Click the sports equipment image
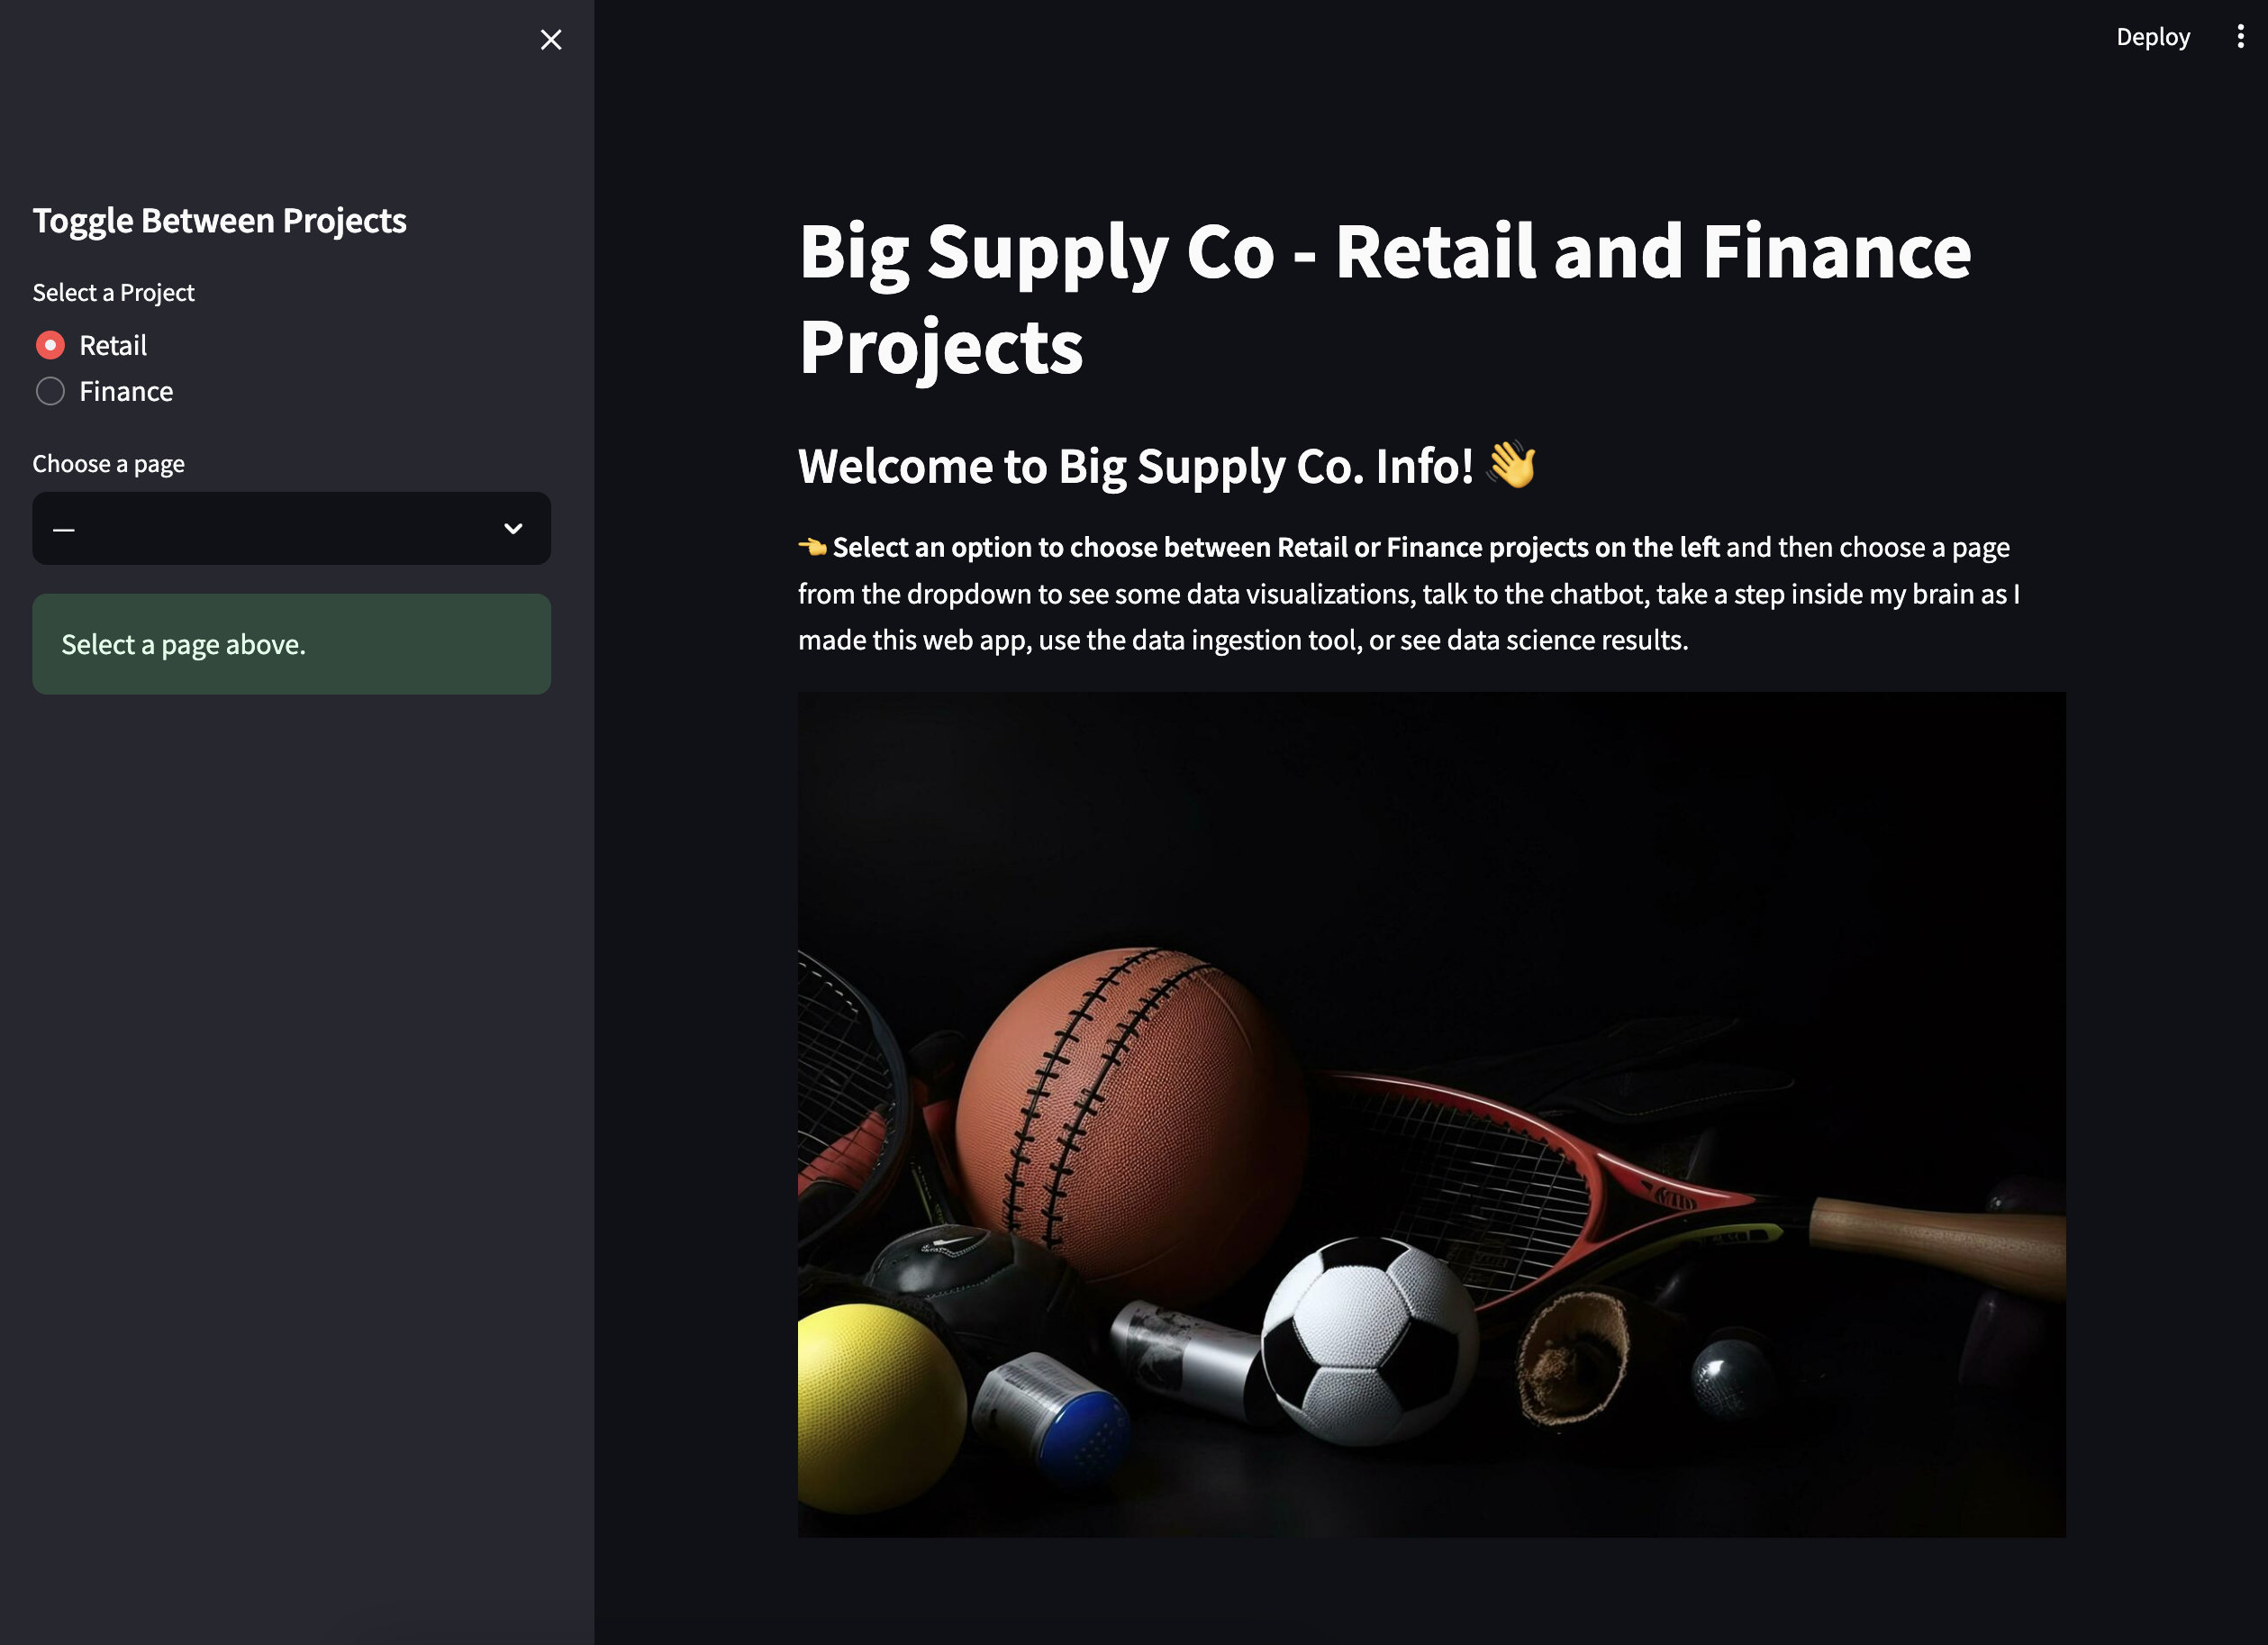This screenshot has width=2268, height=1645. (x=1431, y=1114)
